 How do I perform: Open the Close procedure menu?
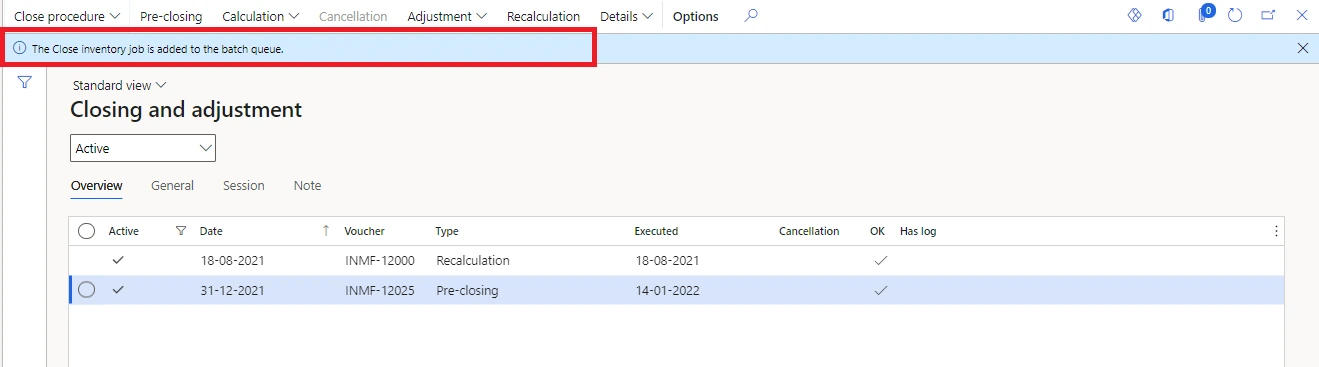(x=67, y=16)
